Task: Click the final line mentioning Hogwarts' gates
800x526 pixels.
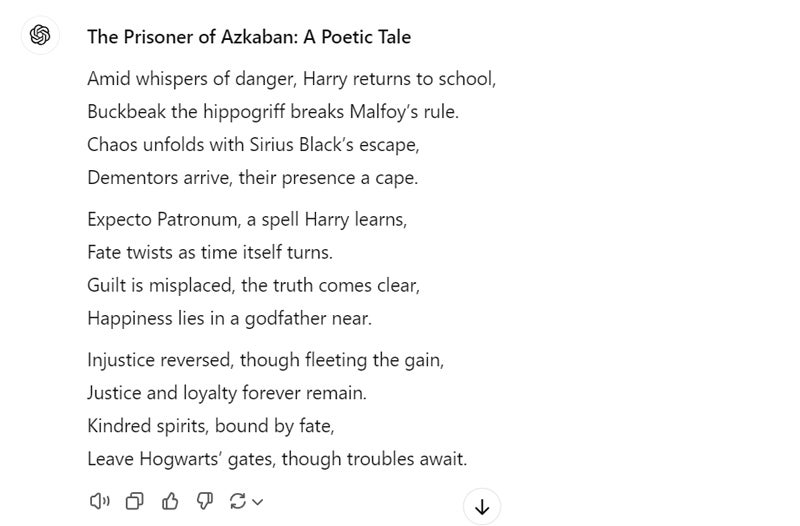Action: pos(277,459)
